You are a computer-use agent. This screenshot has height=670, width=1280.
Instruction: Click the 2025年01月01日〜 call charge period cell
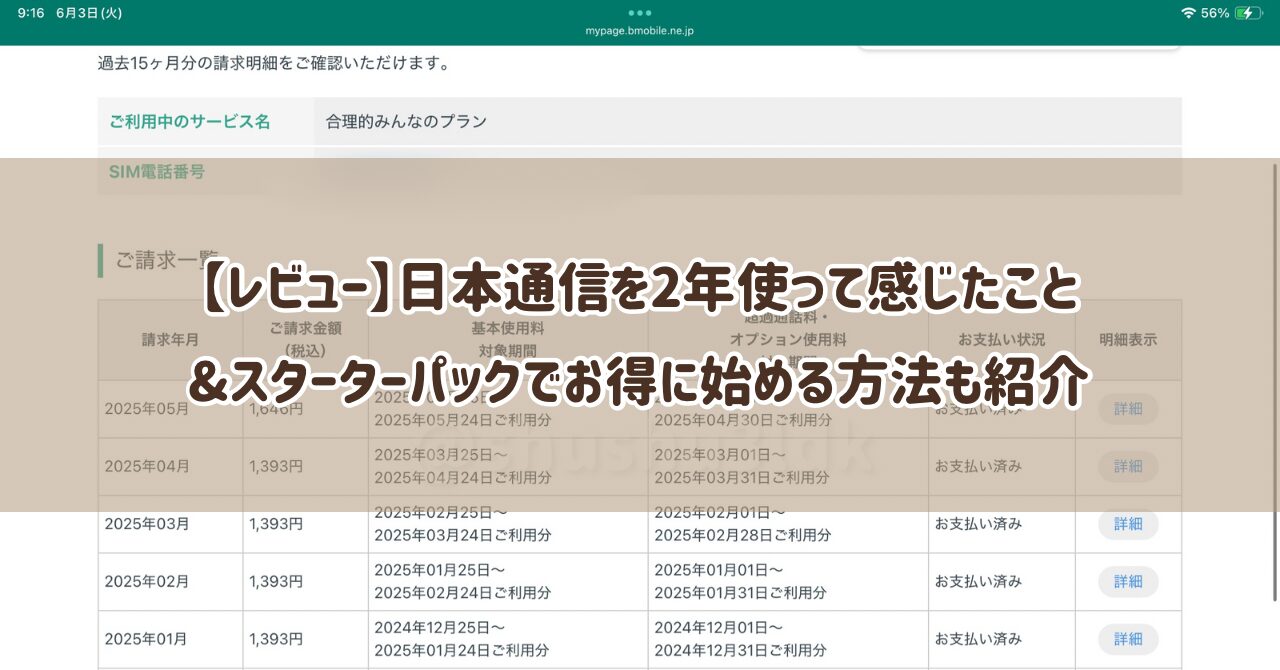788,582
